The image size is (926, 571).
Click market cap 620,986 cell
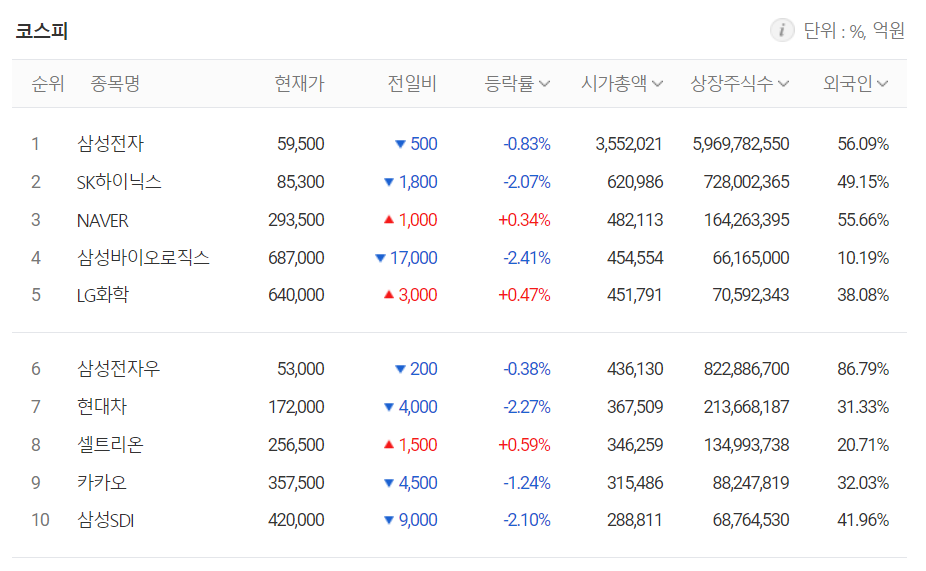tap(635, 182)
